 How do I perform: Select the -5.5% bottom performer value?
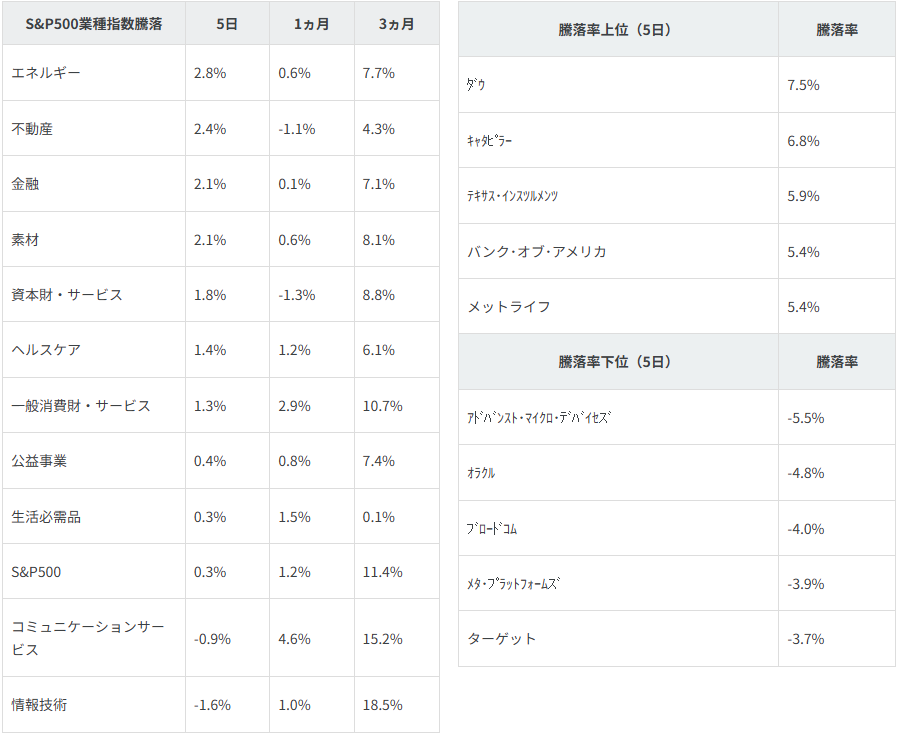tap(805, 418)
